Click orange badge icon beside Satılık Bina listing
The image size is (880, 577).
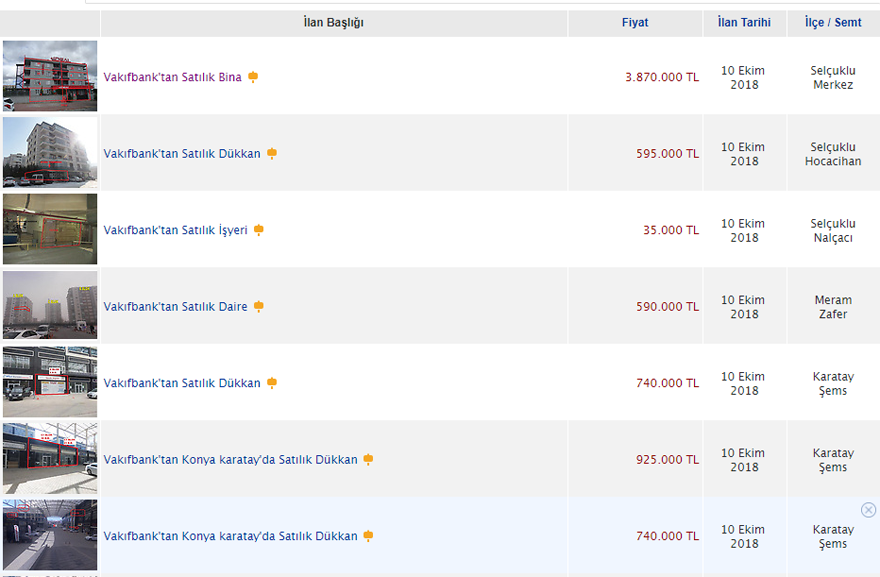pos(253,77)
